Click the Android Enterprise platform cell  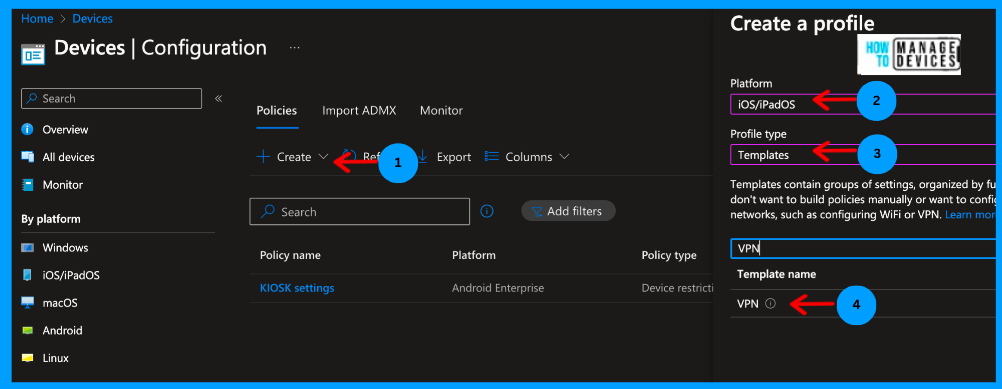[x=498, y=288]
